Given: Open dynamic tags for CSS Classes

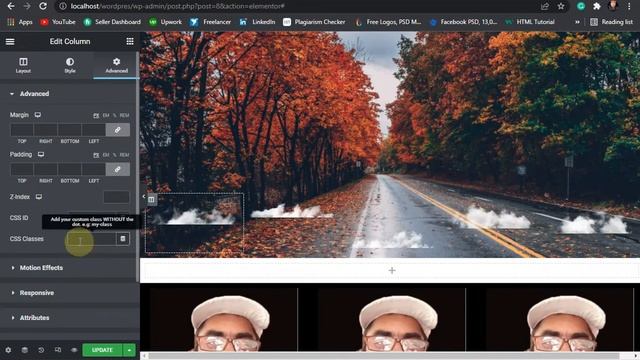Looking at the screenshot, I should click(x=123, y=239).
